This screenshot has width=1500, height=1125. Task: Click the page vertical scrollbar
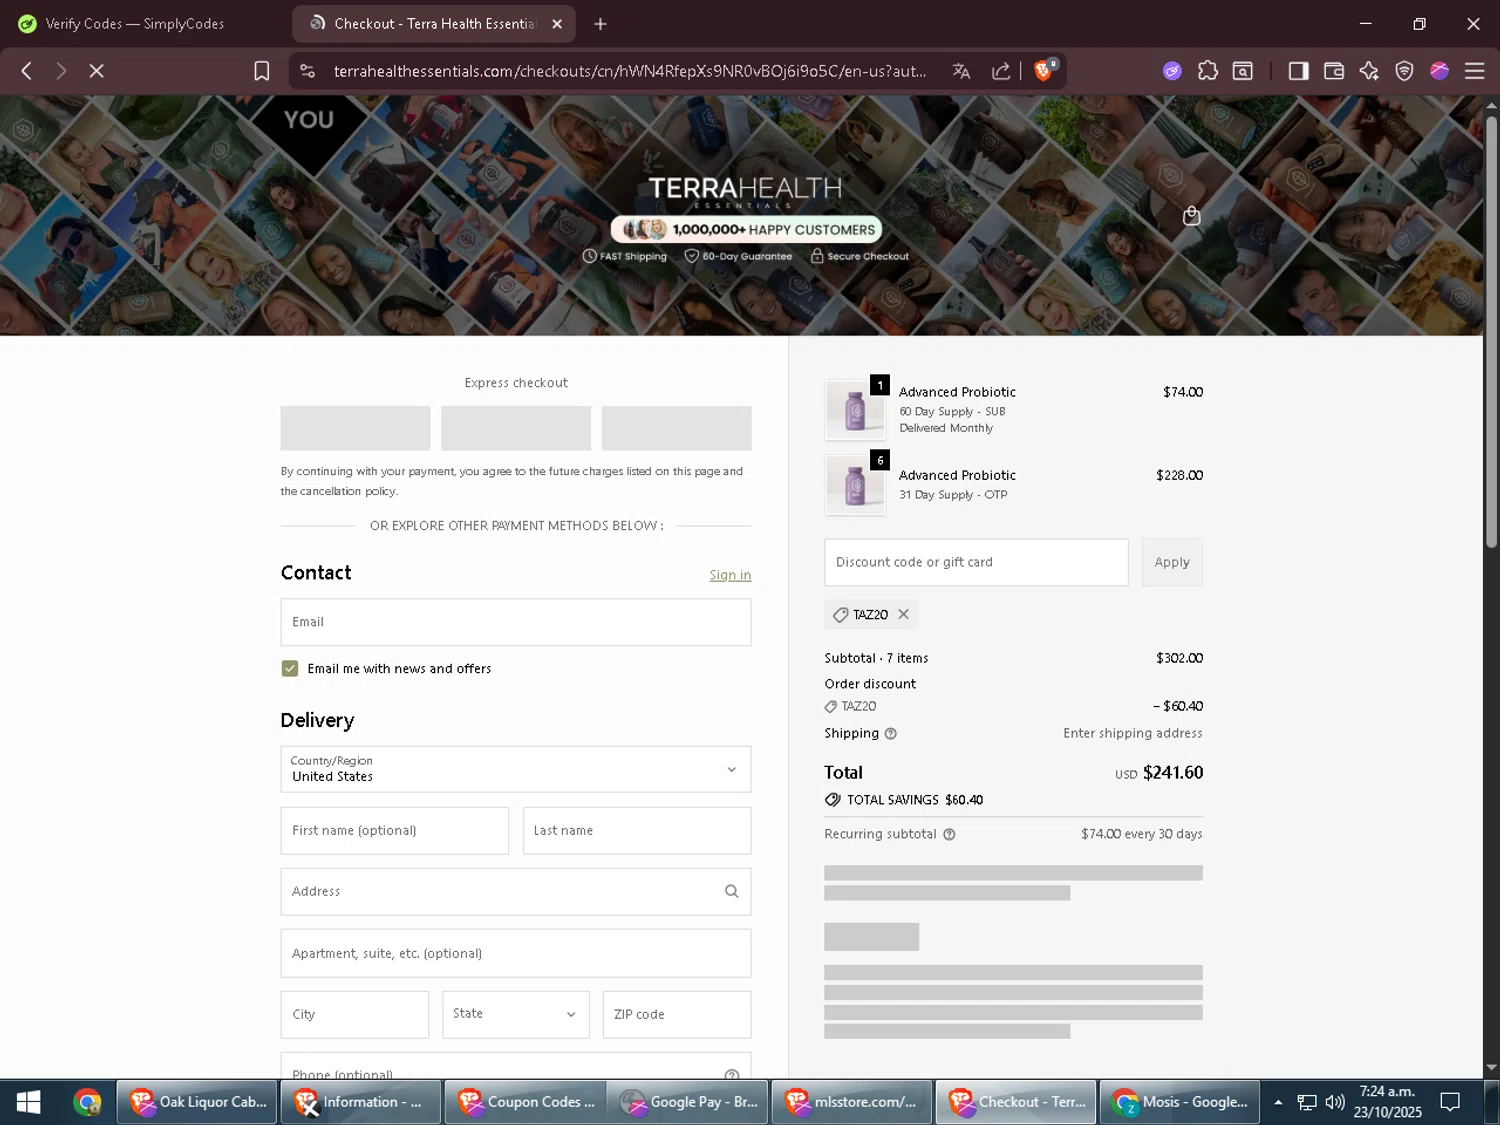[1491, 331]
